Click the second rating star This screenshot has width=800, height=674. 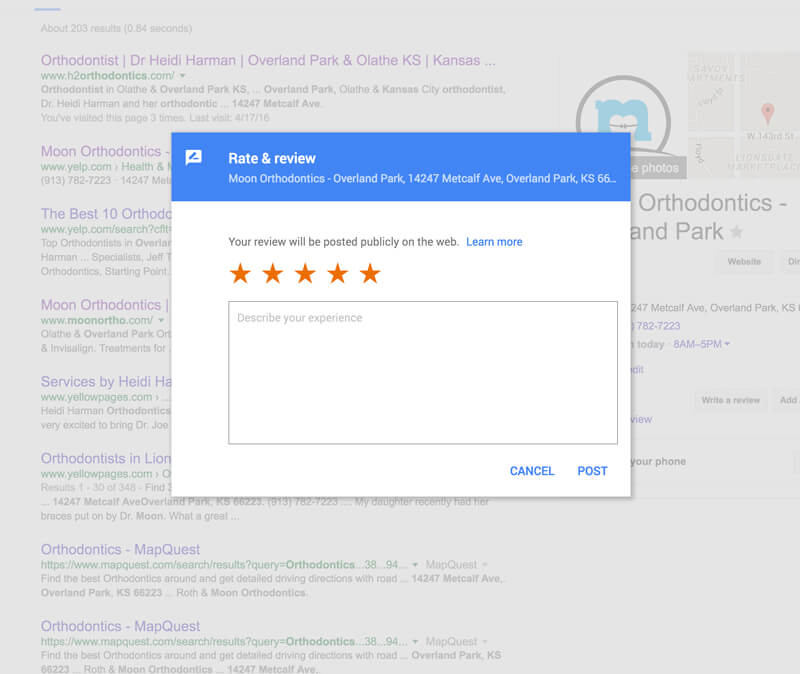273,272
